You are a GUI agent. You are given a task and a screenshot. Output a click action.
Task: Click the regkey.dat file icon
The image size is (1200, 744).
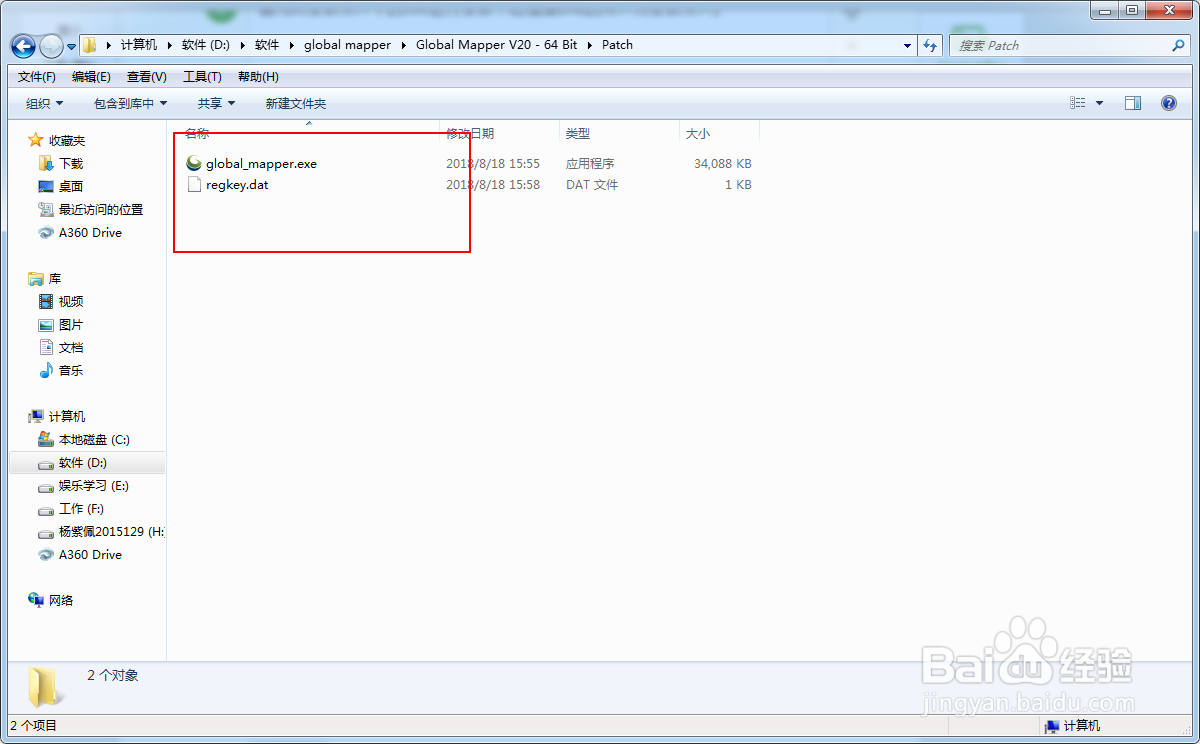pyautogui.click(x=194, y=184)
